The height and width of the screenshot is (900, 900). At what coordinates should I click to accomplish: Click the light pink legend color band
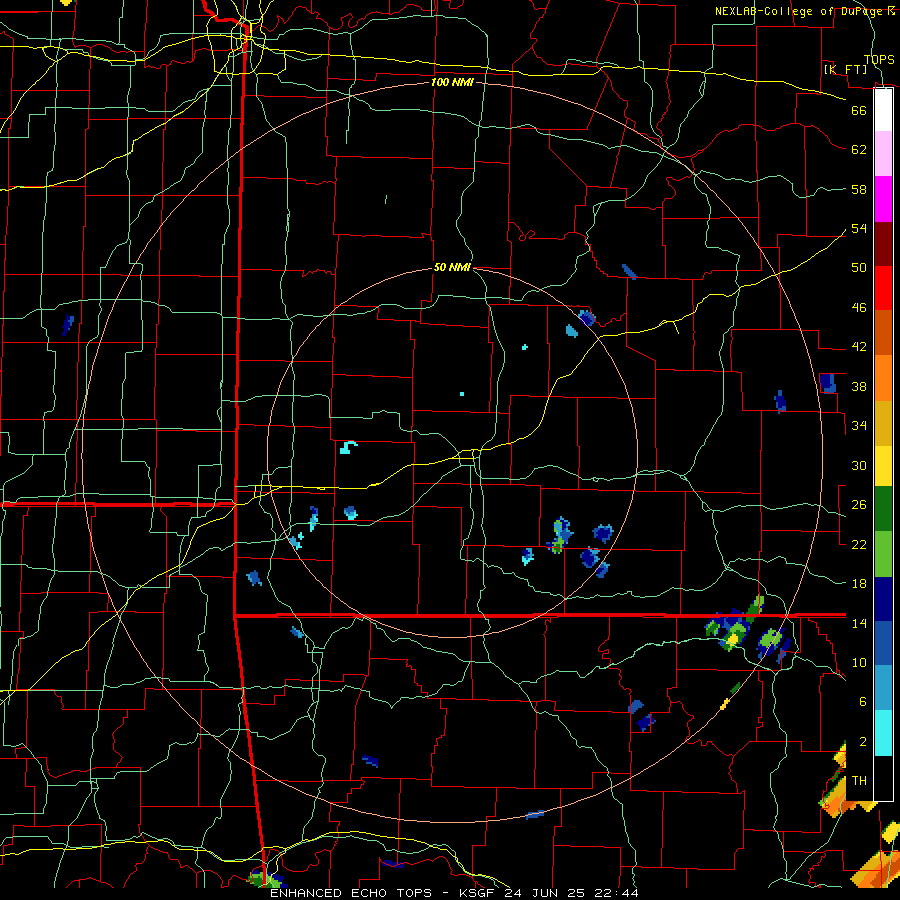[x=883, y=154]
